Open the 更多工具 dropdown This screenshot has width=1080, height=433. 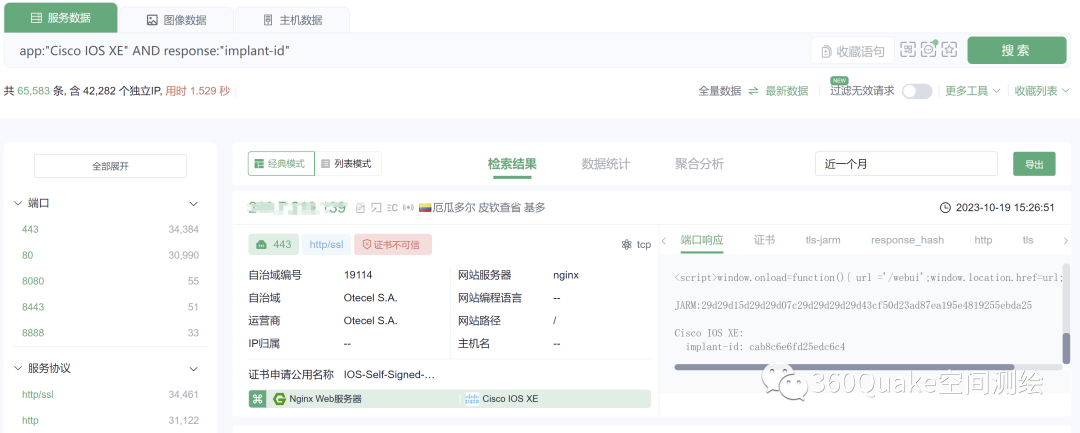click(x=973, y=91)
